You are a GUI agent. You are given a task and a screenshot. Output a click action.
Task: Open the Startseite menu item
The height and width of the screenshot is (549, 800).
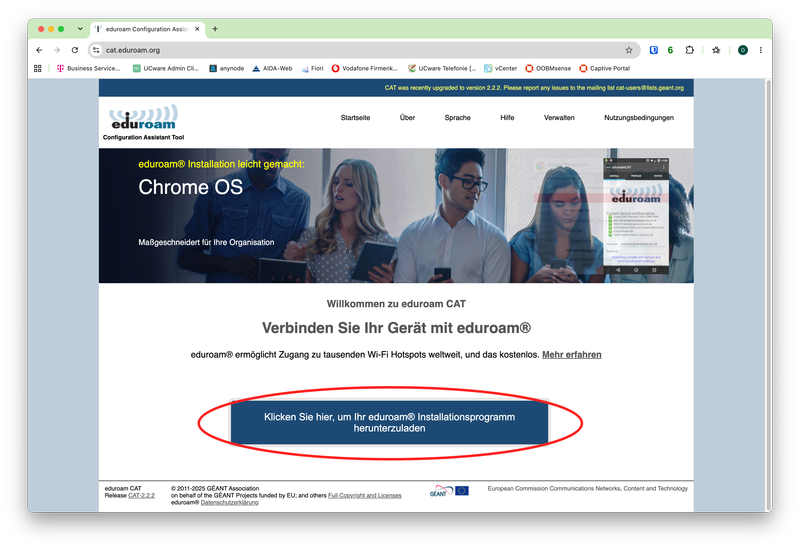[356, 118]
